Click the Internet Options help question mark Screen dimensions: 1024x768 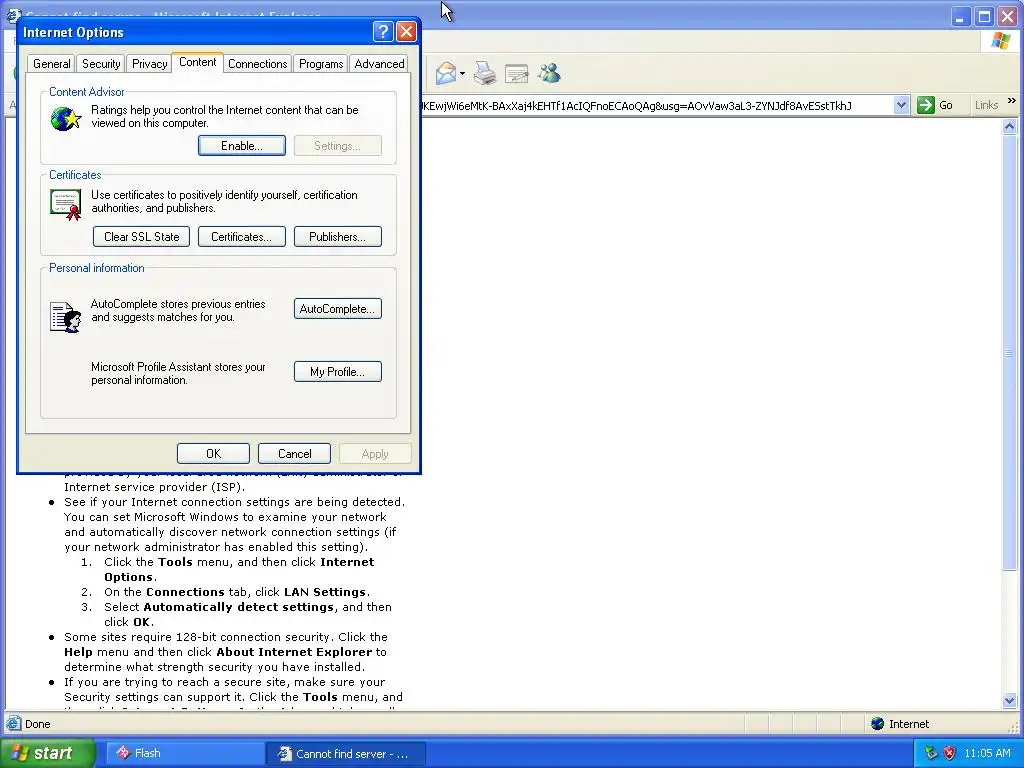click(x=383, y=31)
